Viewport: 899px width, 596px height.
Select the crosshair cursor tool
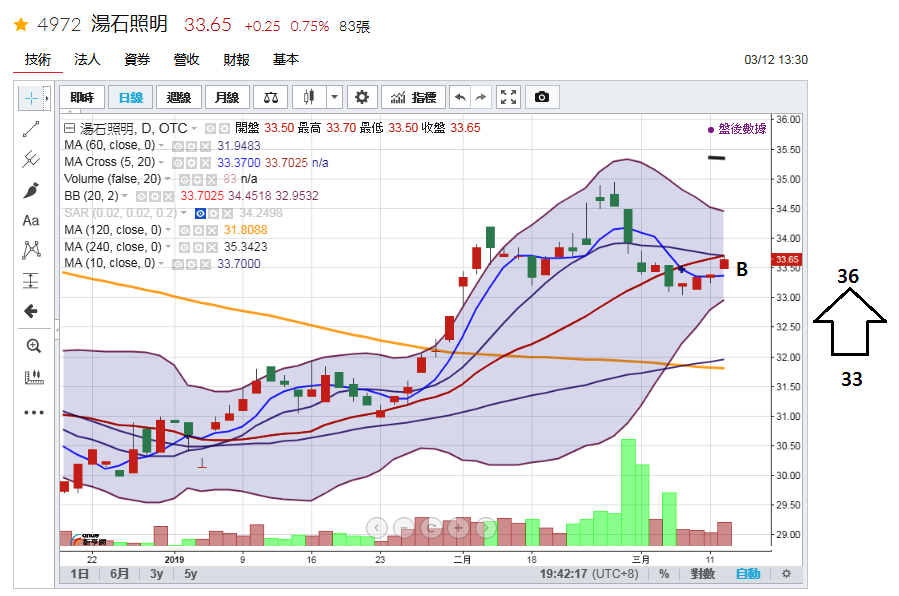click(31, 99)
